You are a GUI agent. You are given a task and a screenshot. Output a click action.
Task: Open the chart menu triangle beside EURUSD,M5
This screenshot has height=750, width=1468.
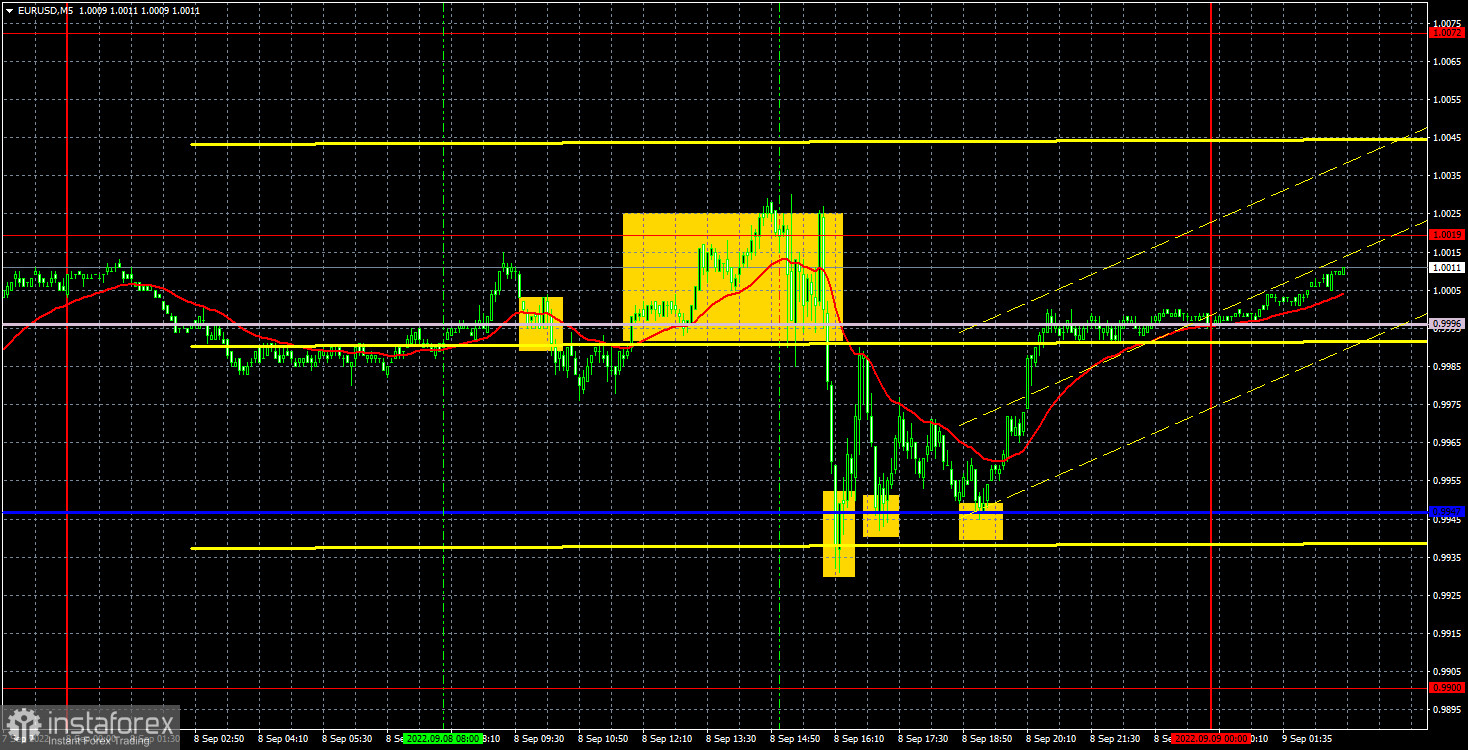pos(9,10)
